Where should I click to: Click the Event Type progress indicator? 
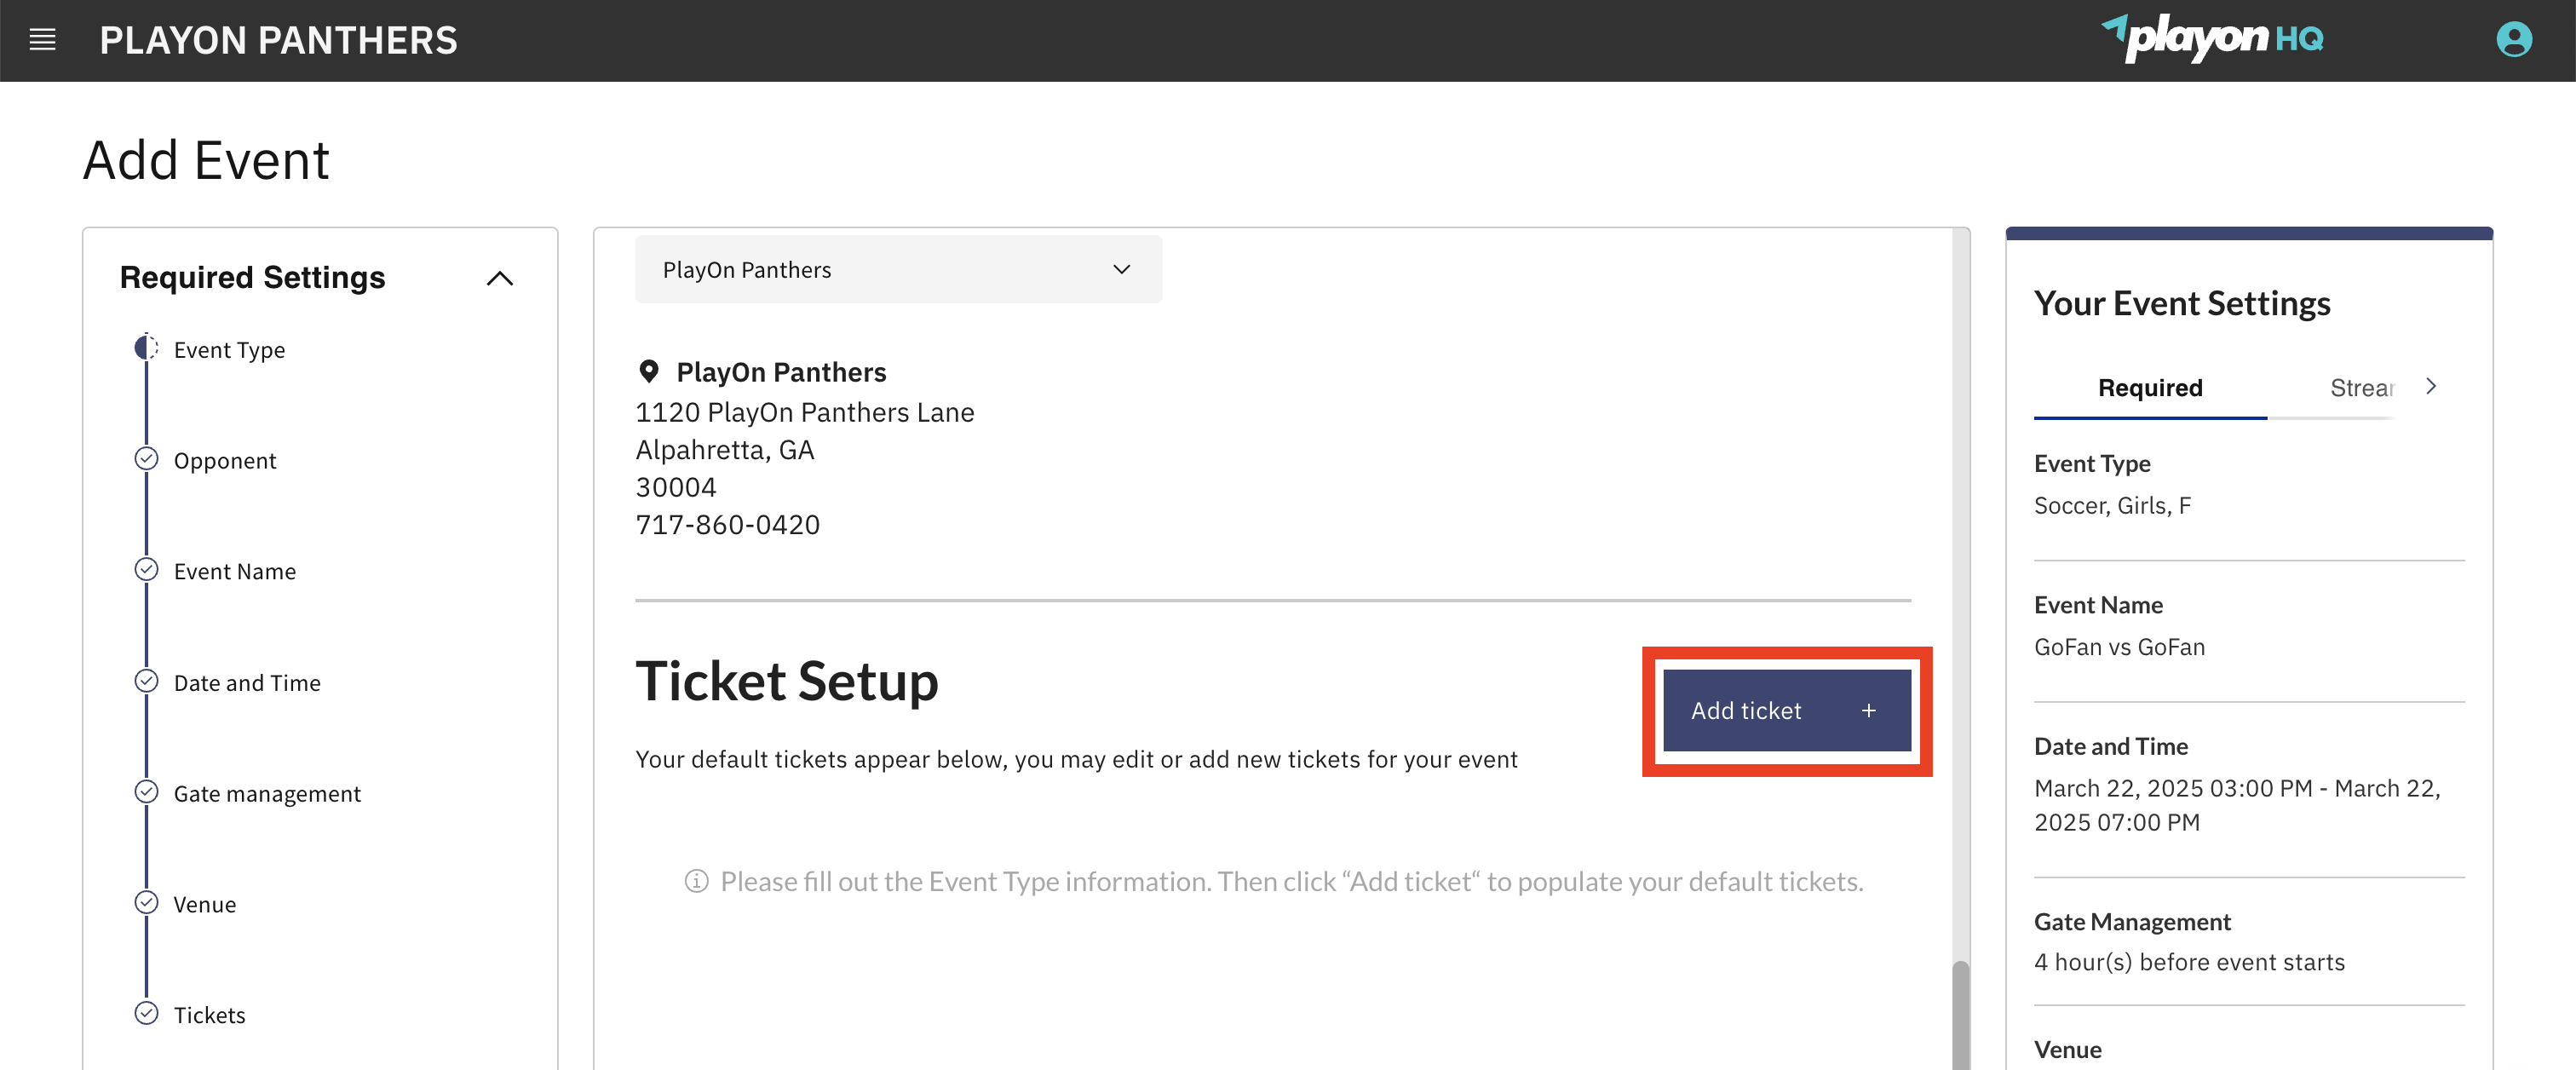pyautogui.click(x=146, y=348)
